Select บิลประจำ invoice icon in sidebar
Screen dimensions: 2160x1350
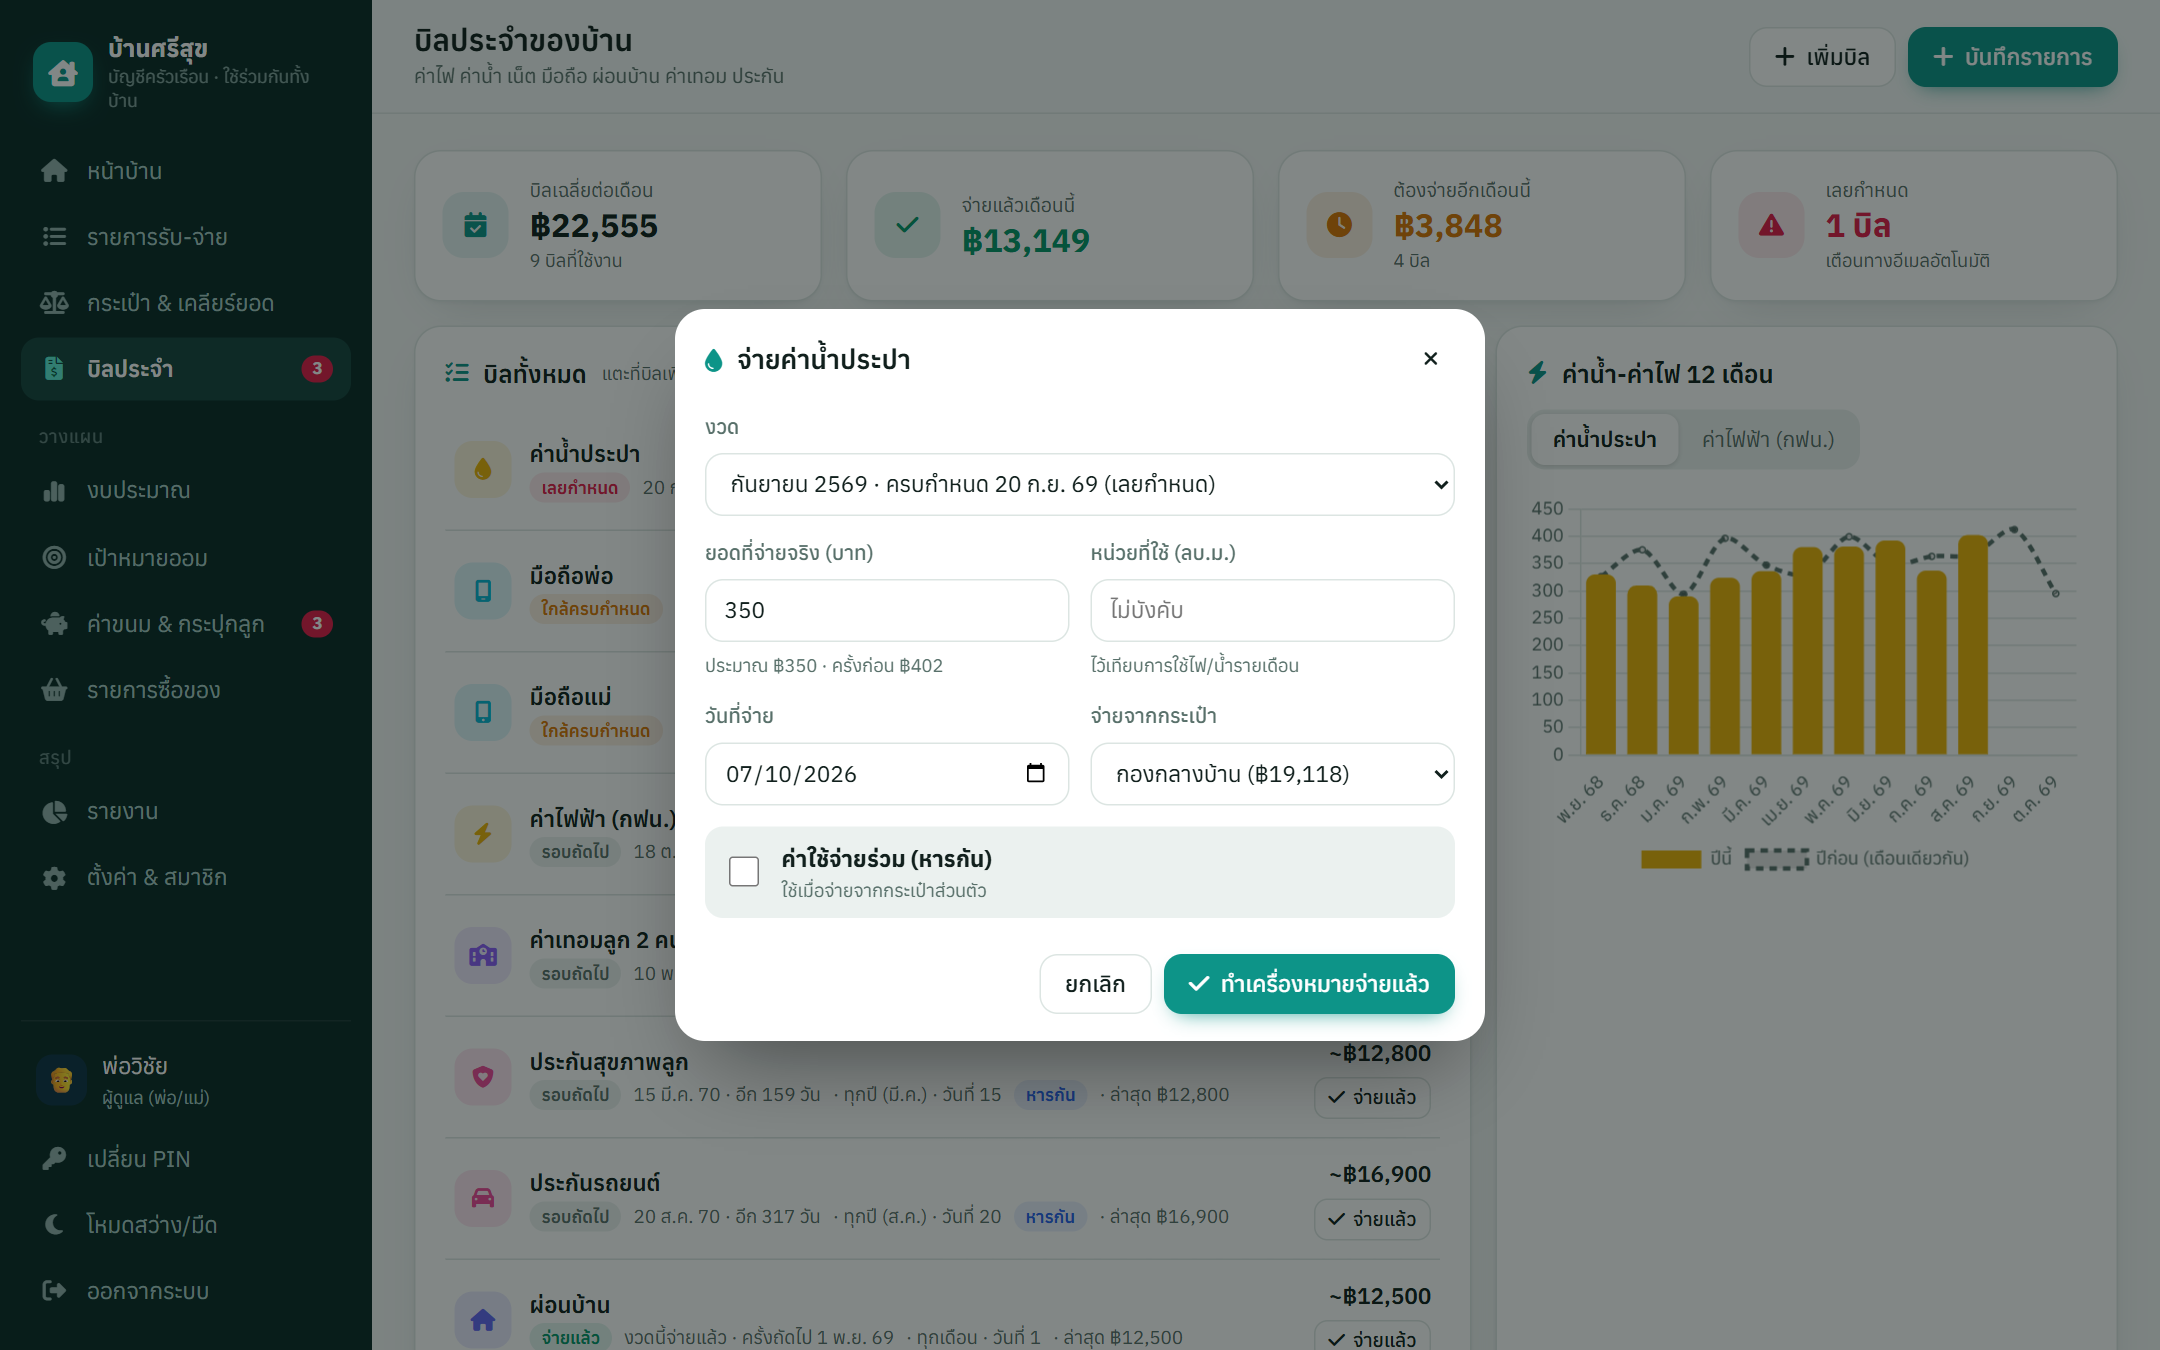pos(54,369)
